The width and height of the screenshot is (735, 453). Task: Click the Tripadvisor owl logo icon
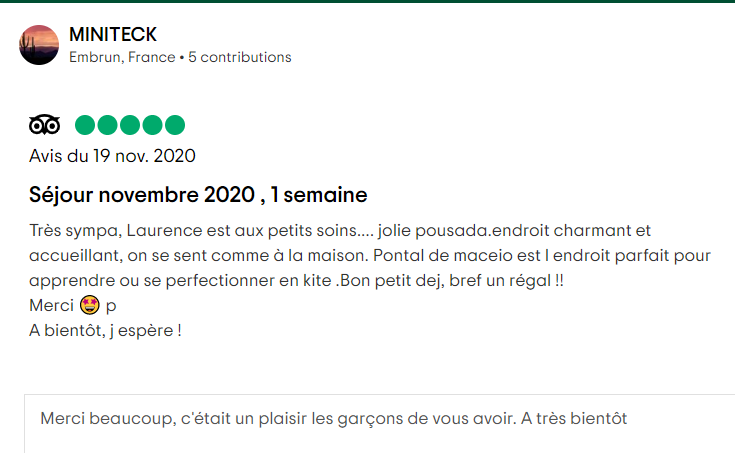45,125
